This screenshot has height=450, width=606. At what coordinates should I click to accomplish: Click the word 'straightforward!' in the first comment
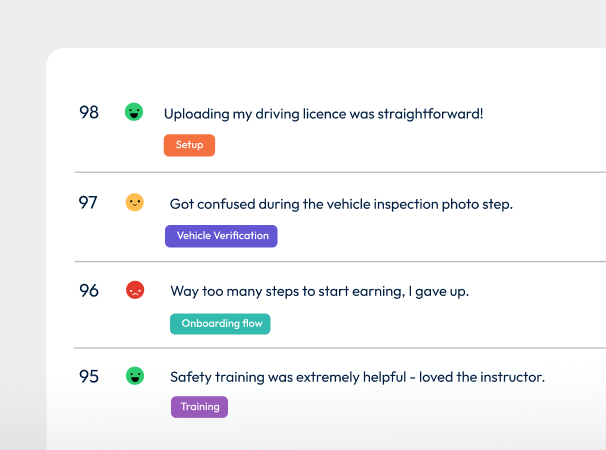430,114
